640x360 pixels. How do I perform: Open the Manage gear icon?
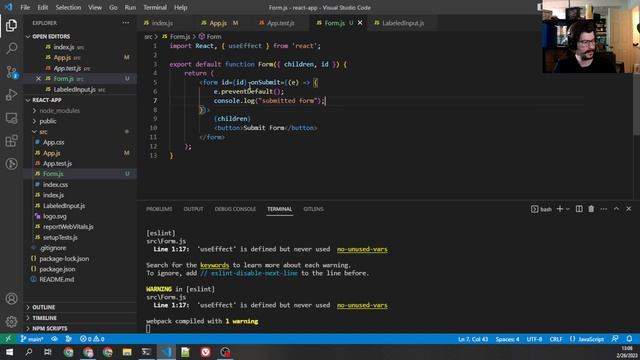click(x=11, y=322)
